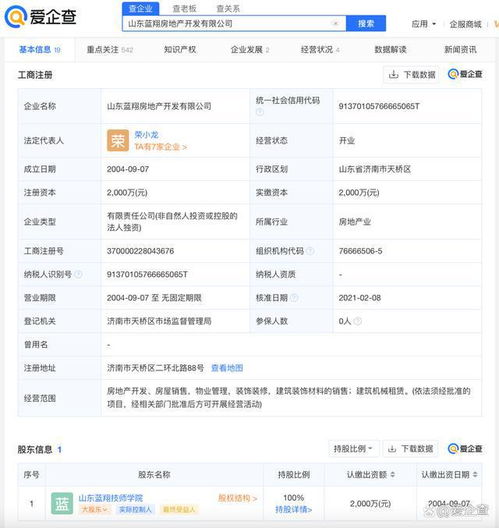Click the 爱企查 badge beside 工商注册 download
Viewport: 499px width, 528px height.
click(465, 74)
